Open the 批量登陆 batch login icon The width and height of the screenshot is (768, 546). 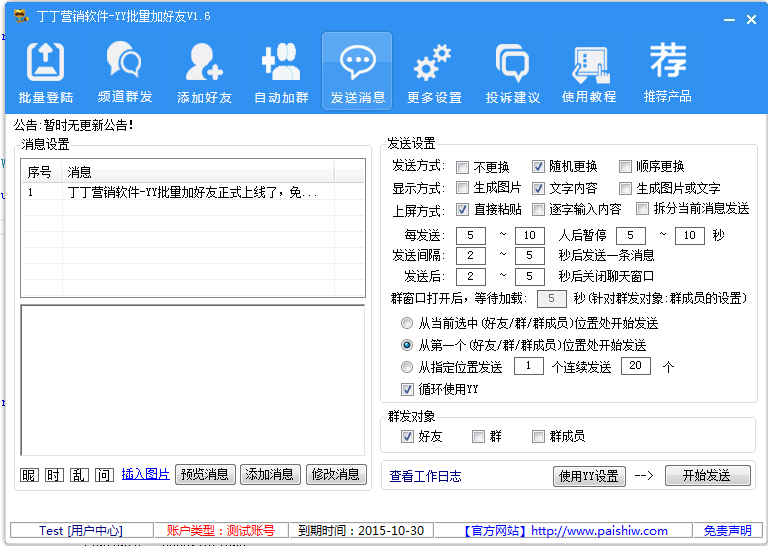point(46,72)
